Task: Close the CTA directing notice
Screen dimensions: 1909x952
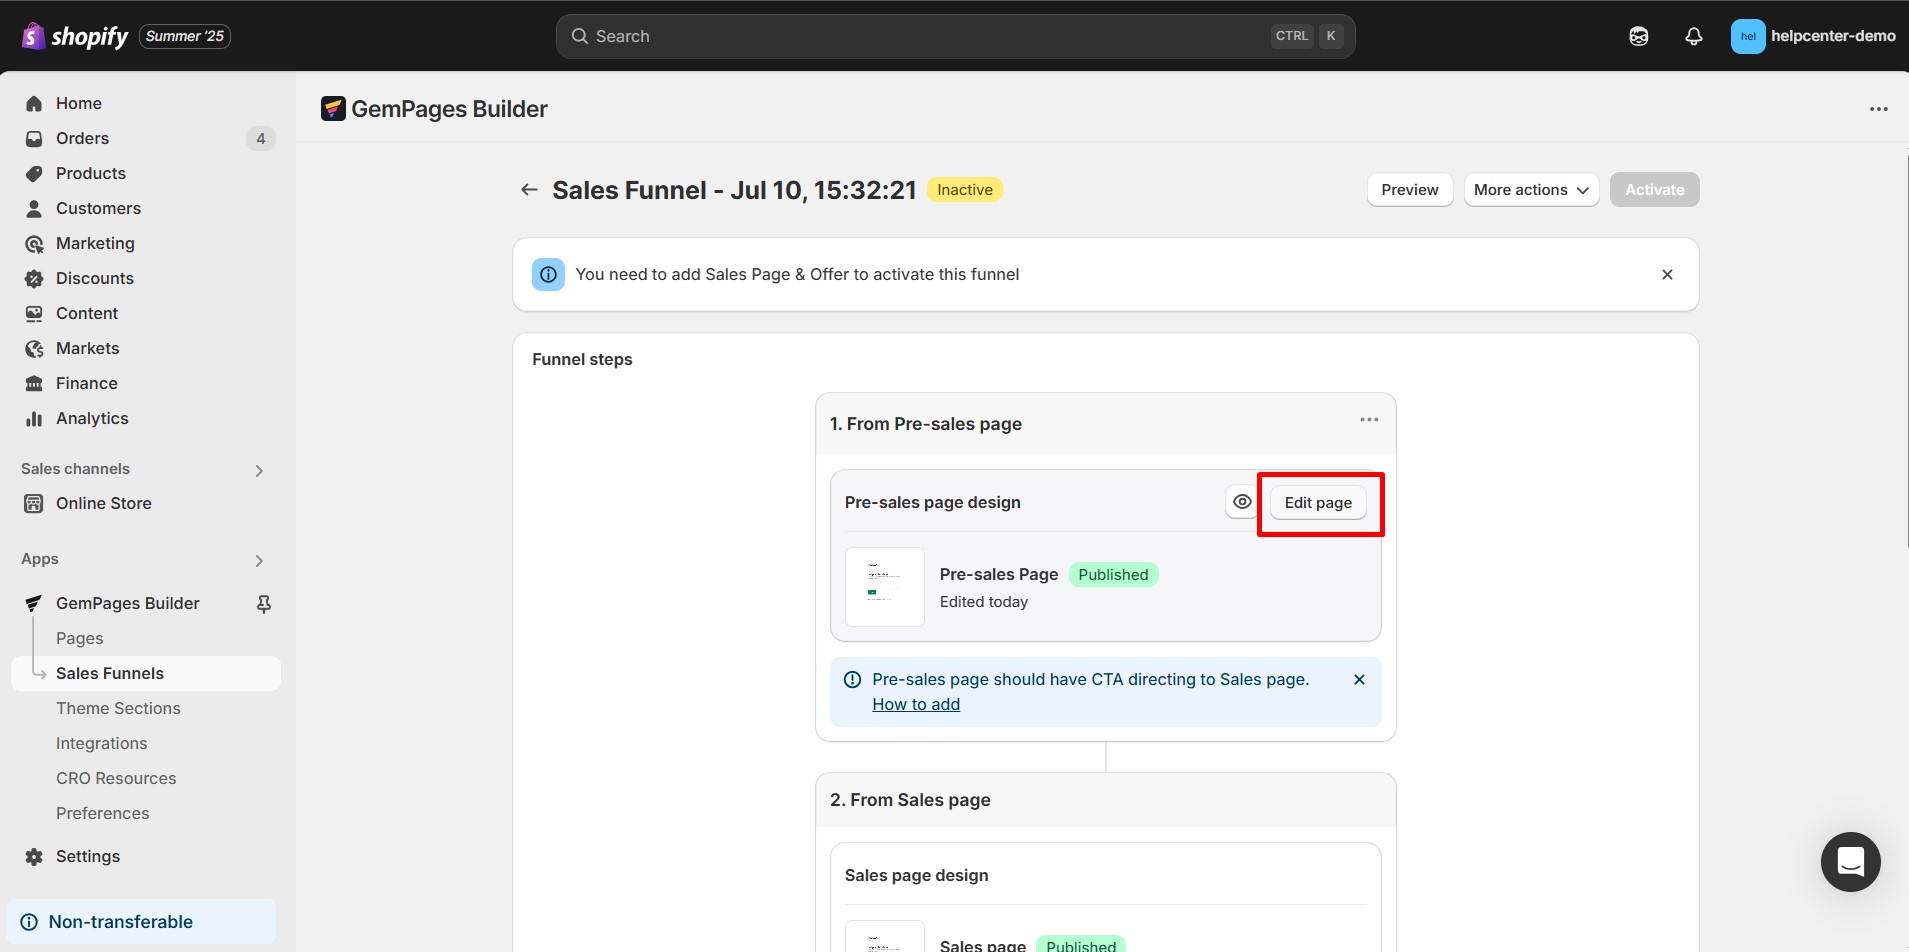Action: [1359, 680]
